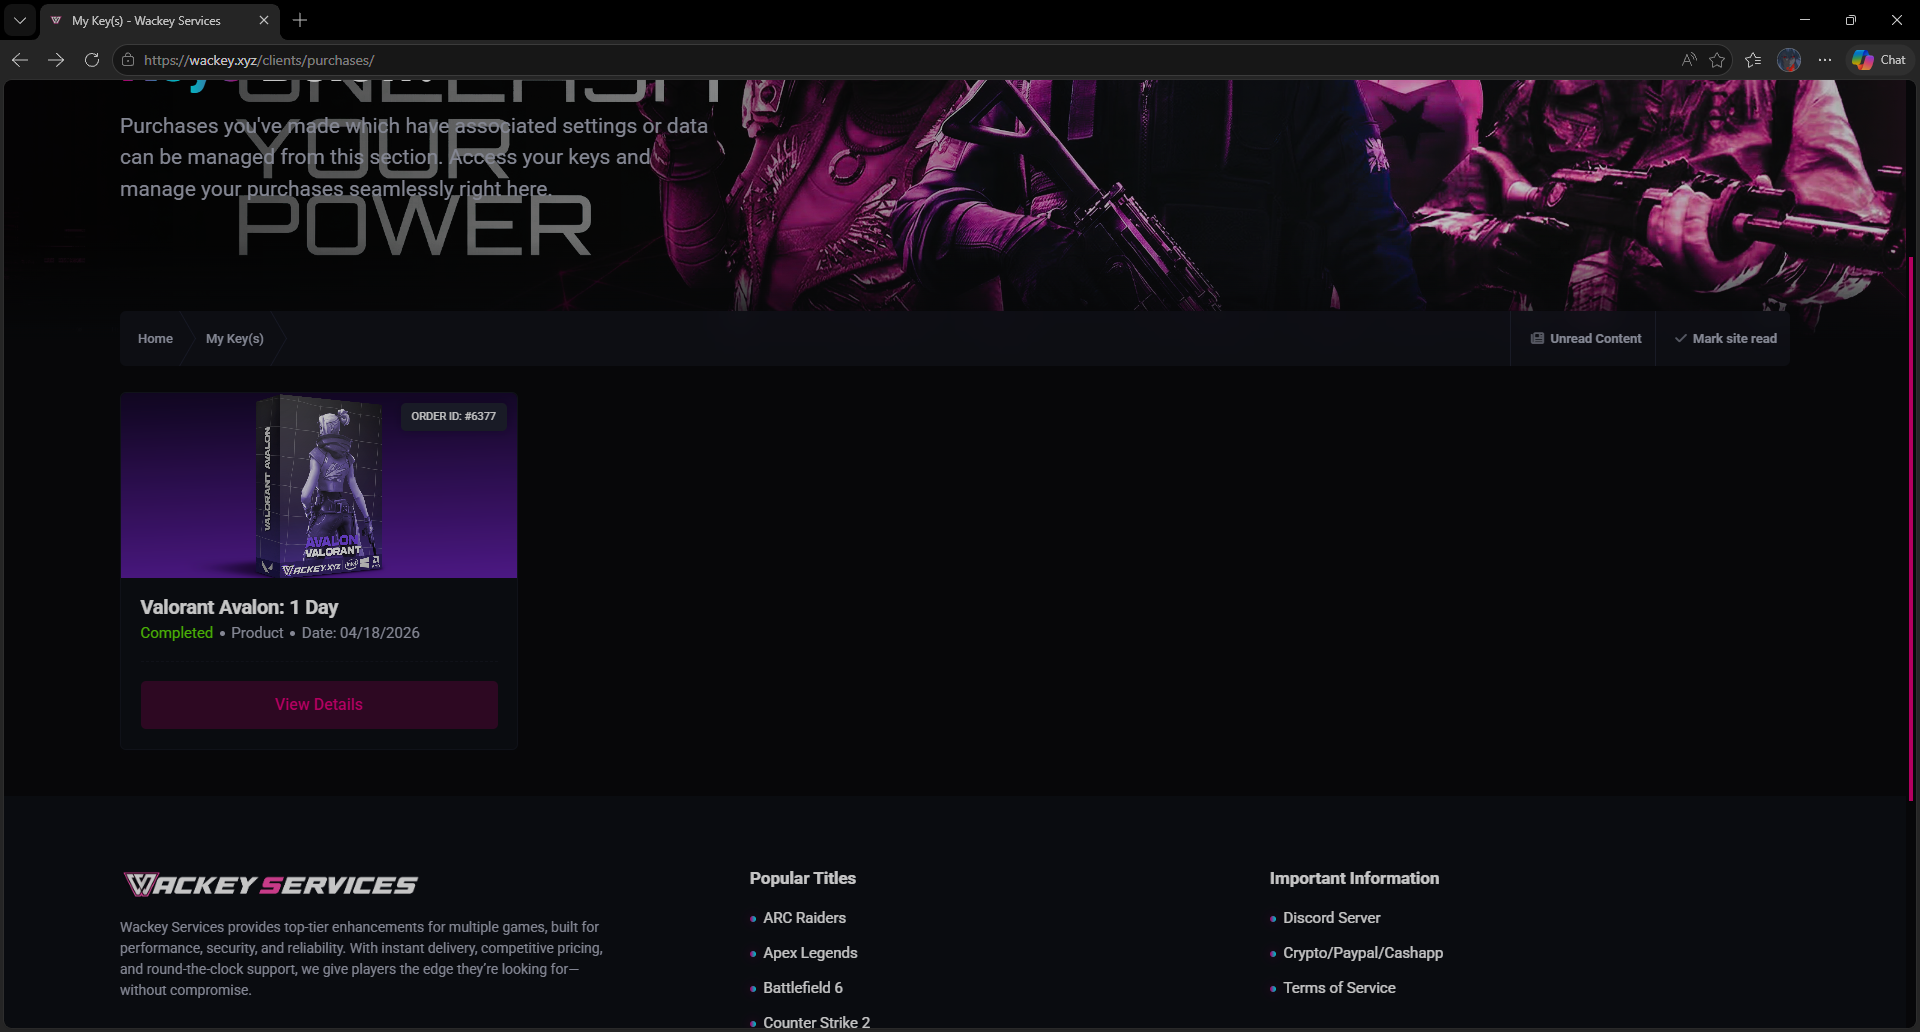This screenshot has width=1920, height=1032.
Task: Click the ORDER ID #6377 badge
Action: click(453, 416)
